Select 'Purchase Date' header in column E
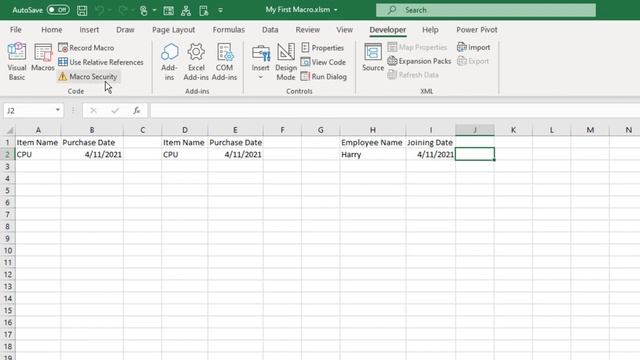 pos(235,142)
